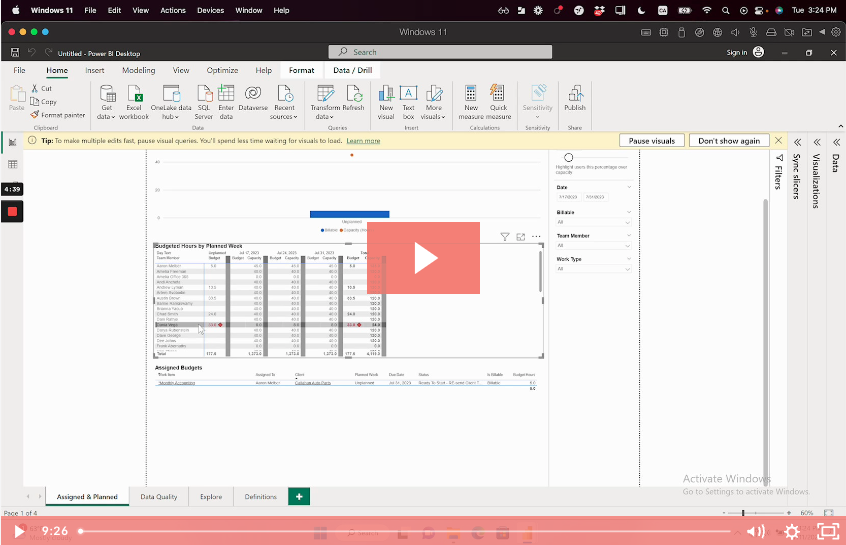Open Recent sources list
Image resolution: width=846 pixels, height=545 pixels.
tap(284, 102)
